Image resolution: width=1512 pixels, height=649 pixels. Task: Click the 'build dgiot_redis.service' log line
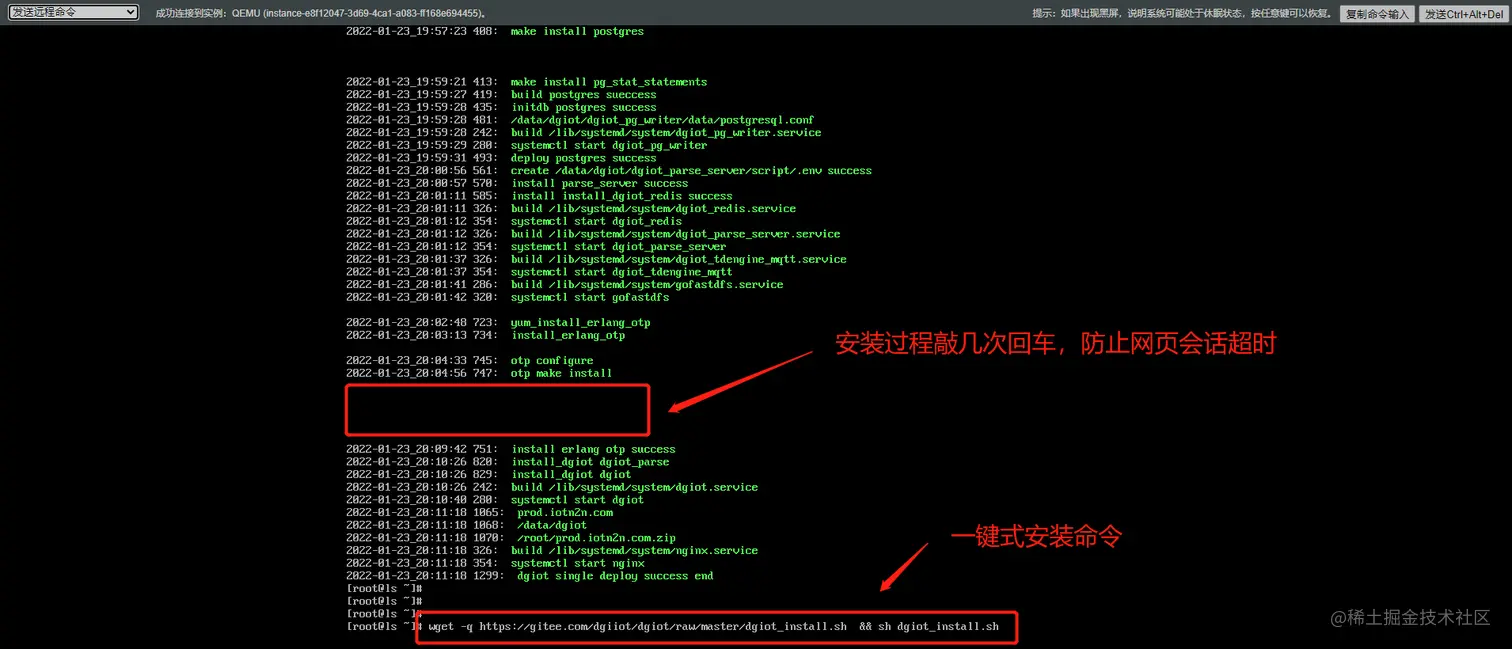tap(571, 209)
